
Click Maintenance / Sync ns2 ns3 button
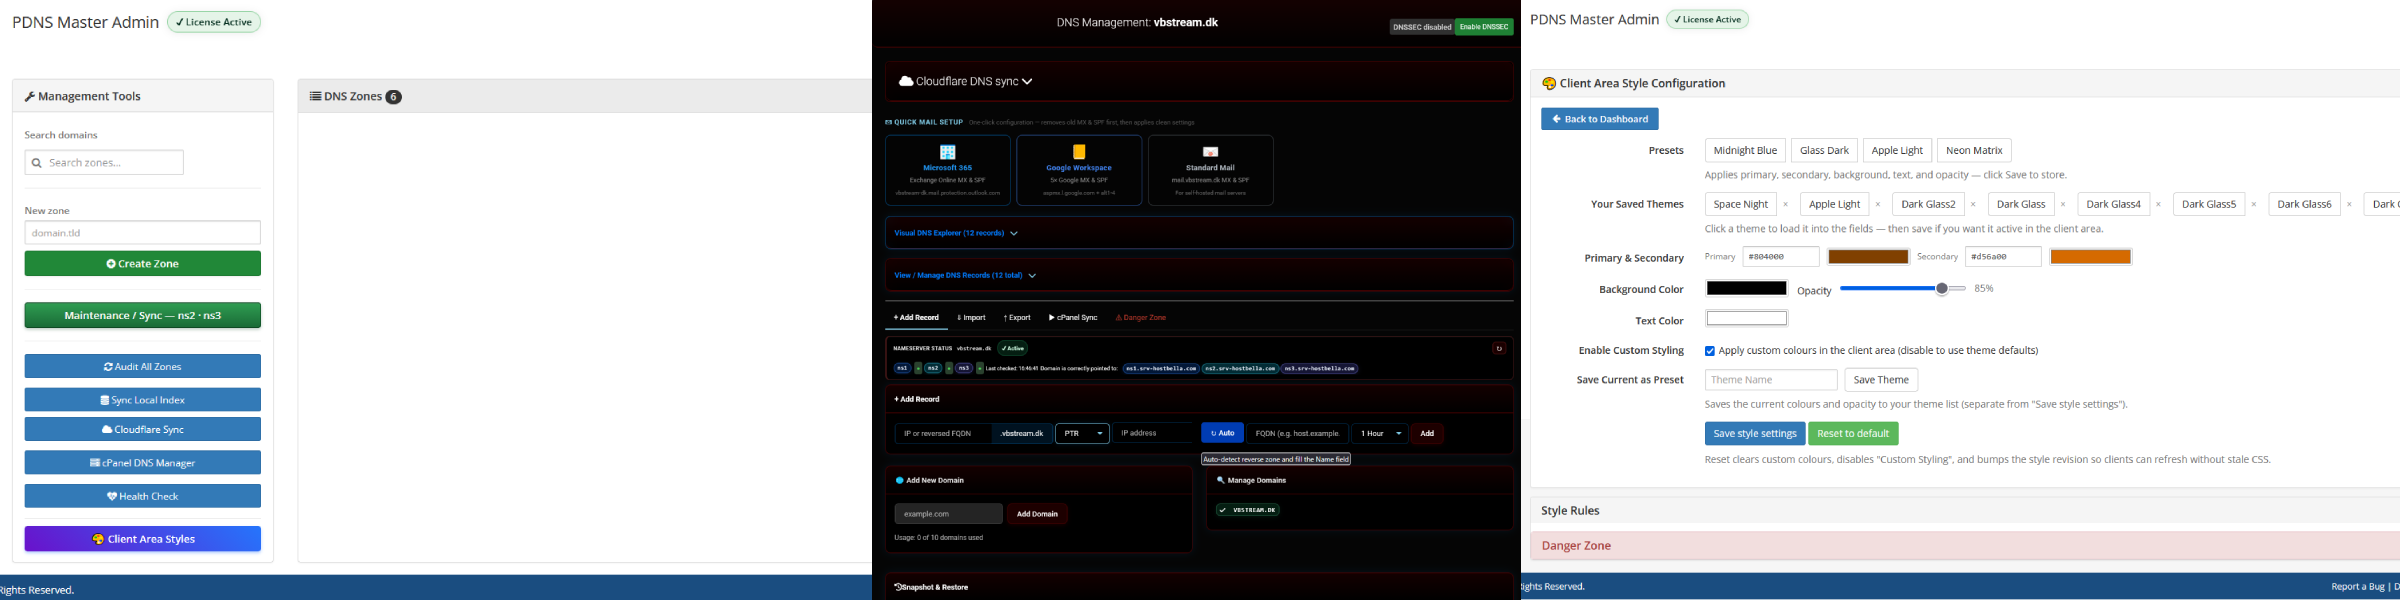[143, 315]
